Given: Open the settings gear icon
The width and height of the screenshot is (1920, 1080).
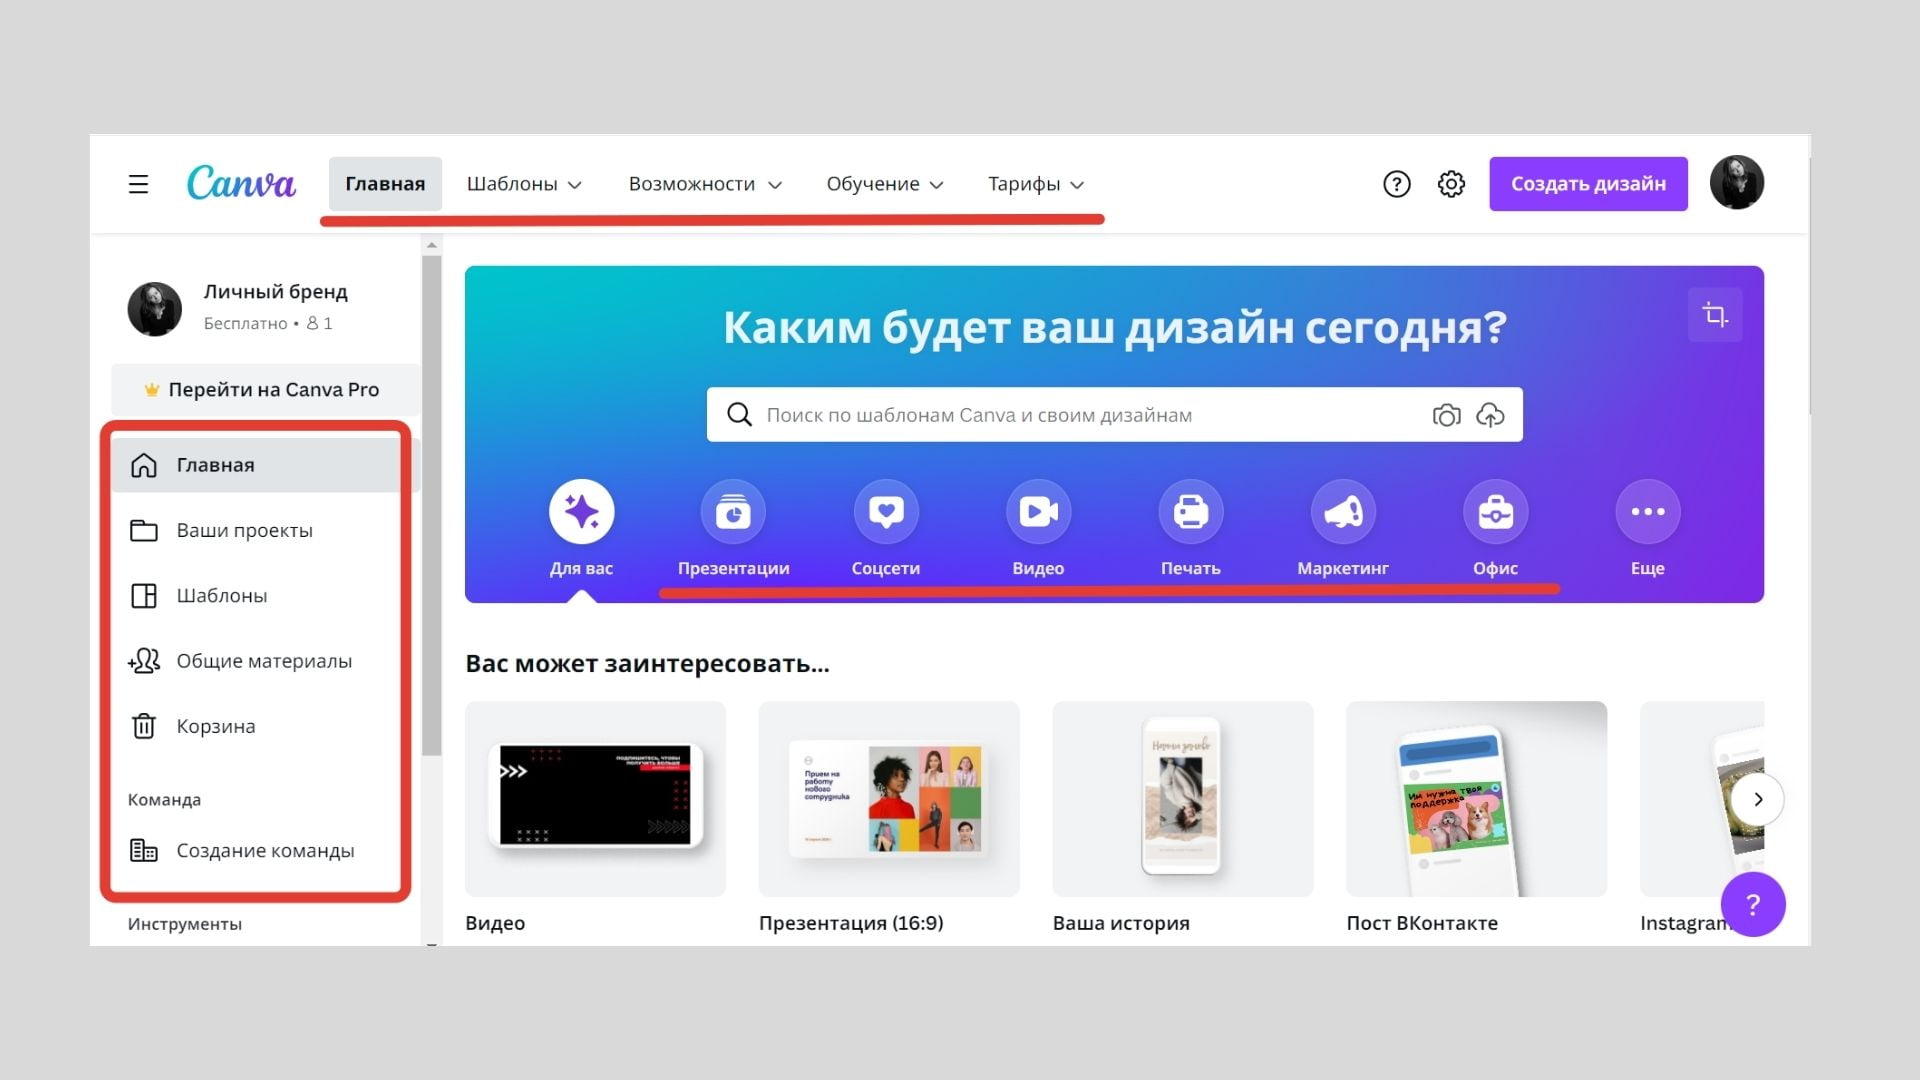Looking at the screenshot, I should (1451, 184).
